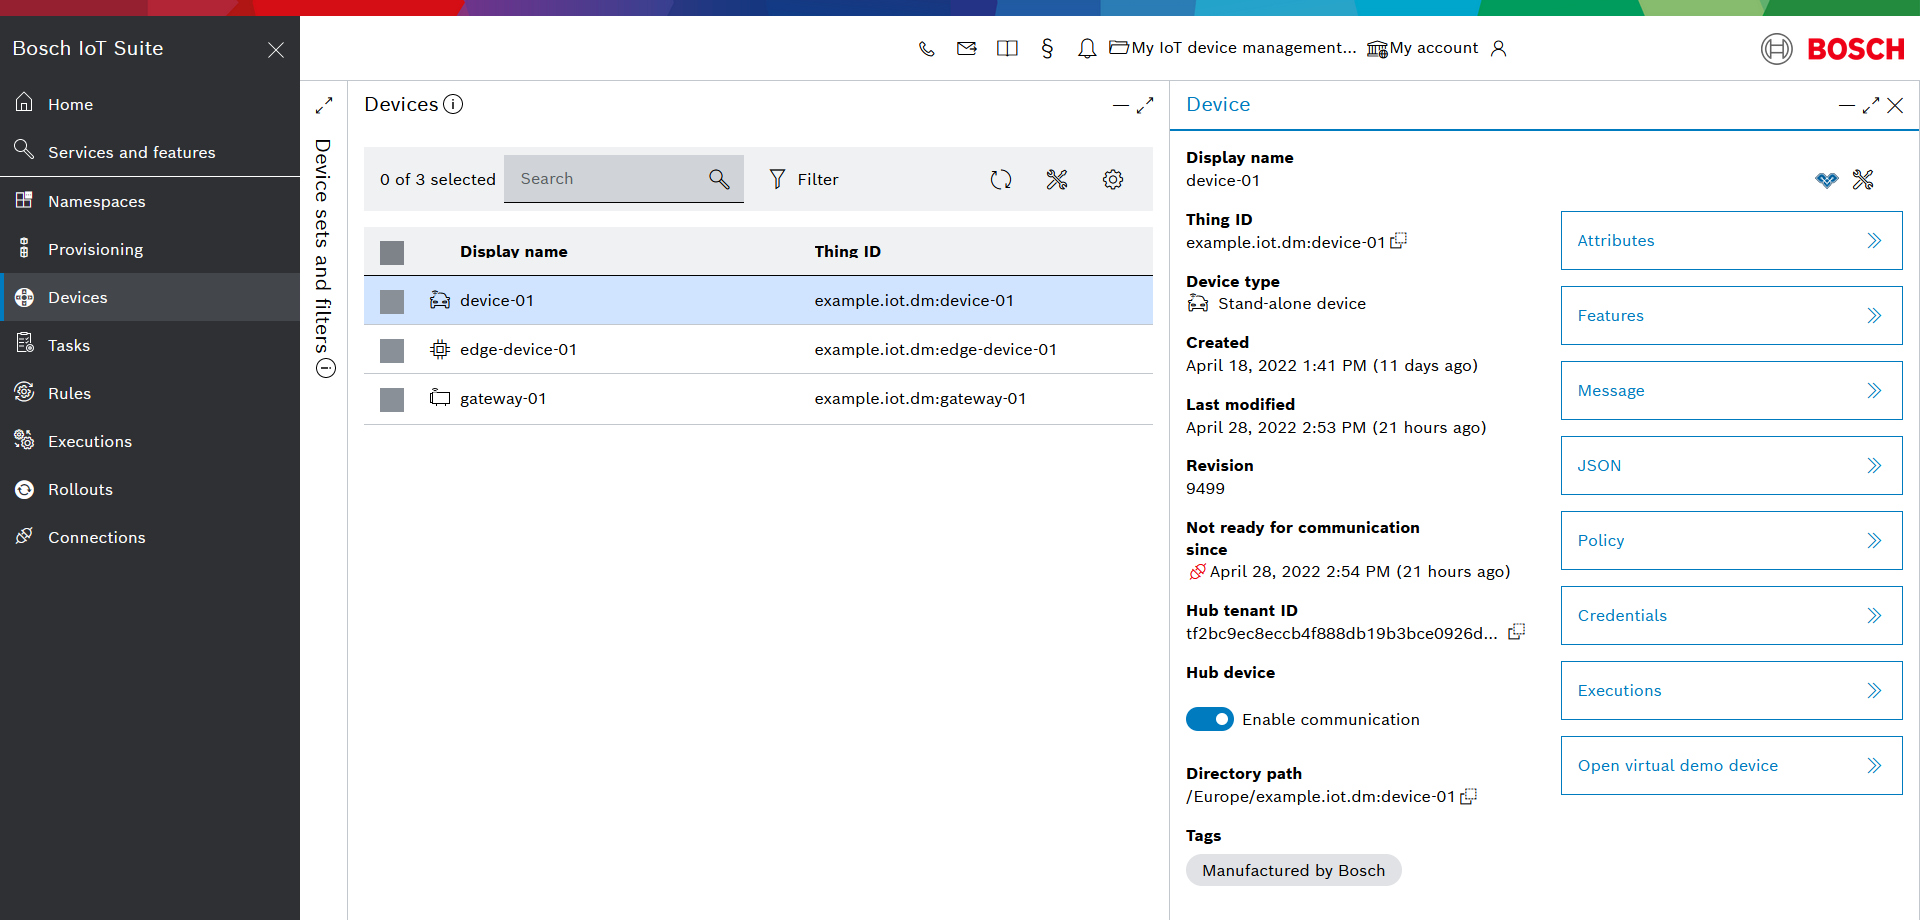Open Provisioning in sidebar
This screenshot has width=1920, height=920.
(150, 249)
